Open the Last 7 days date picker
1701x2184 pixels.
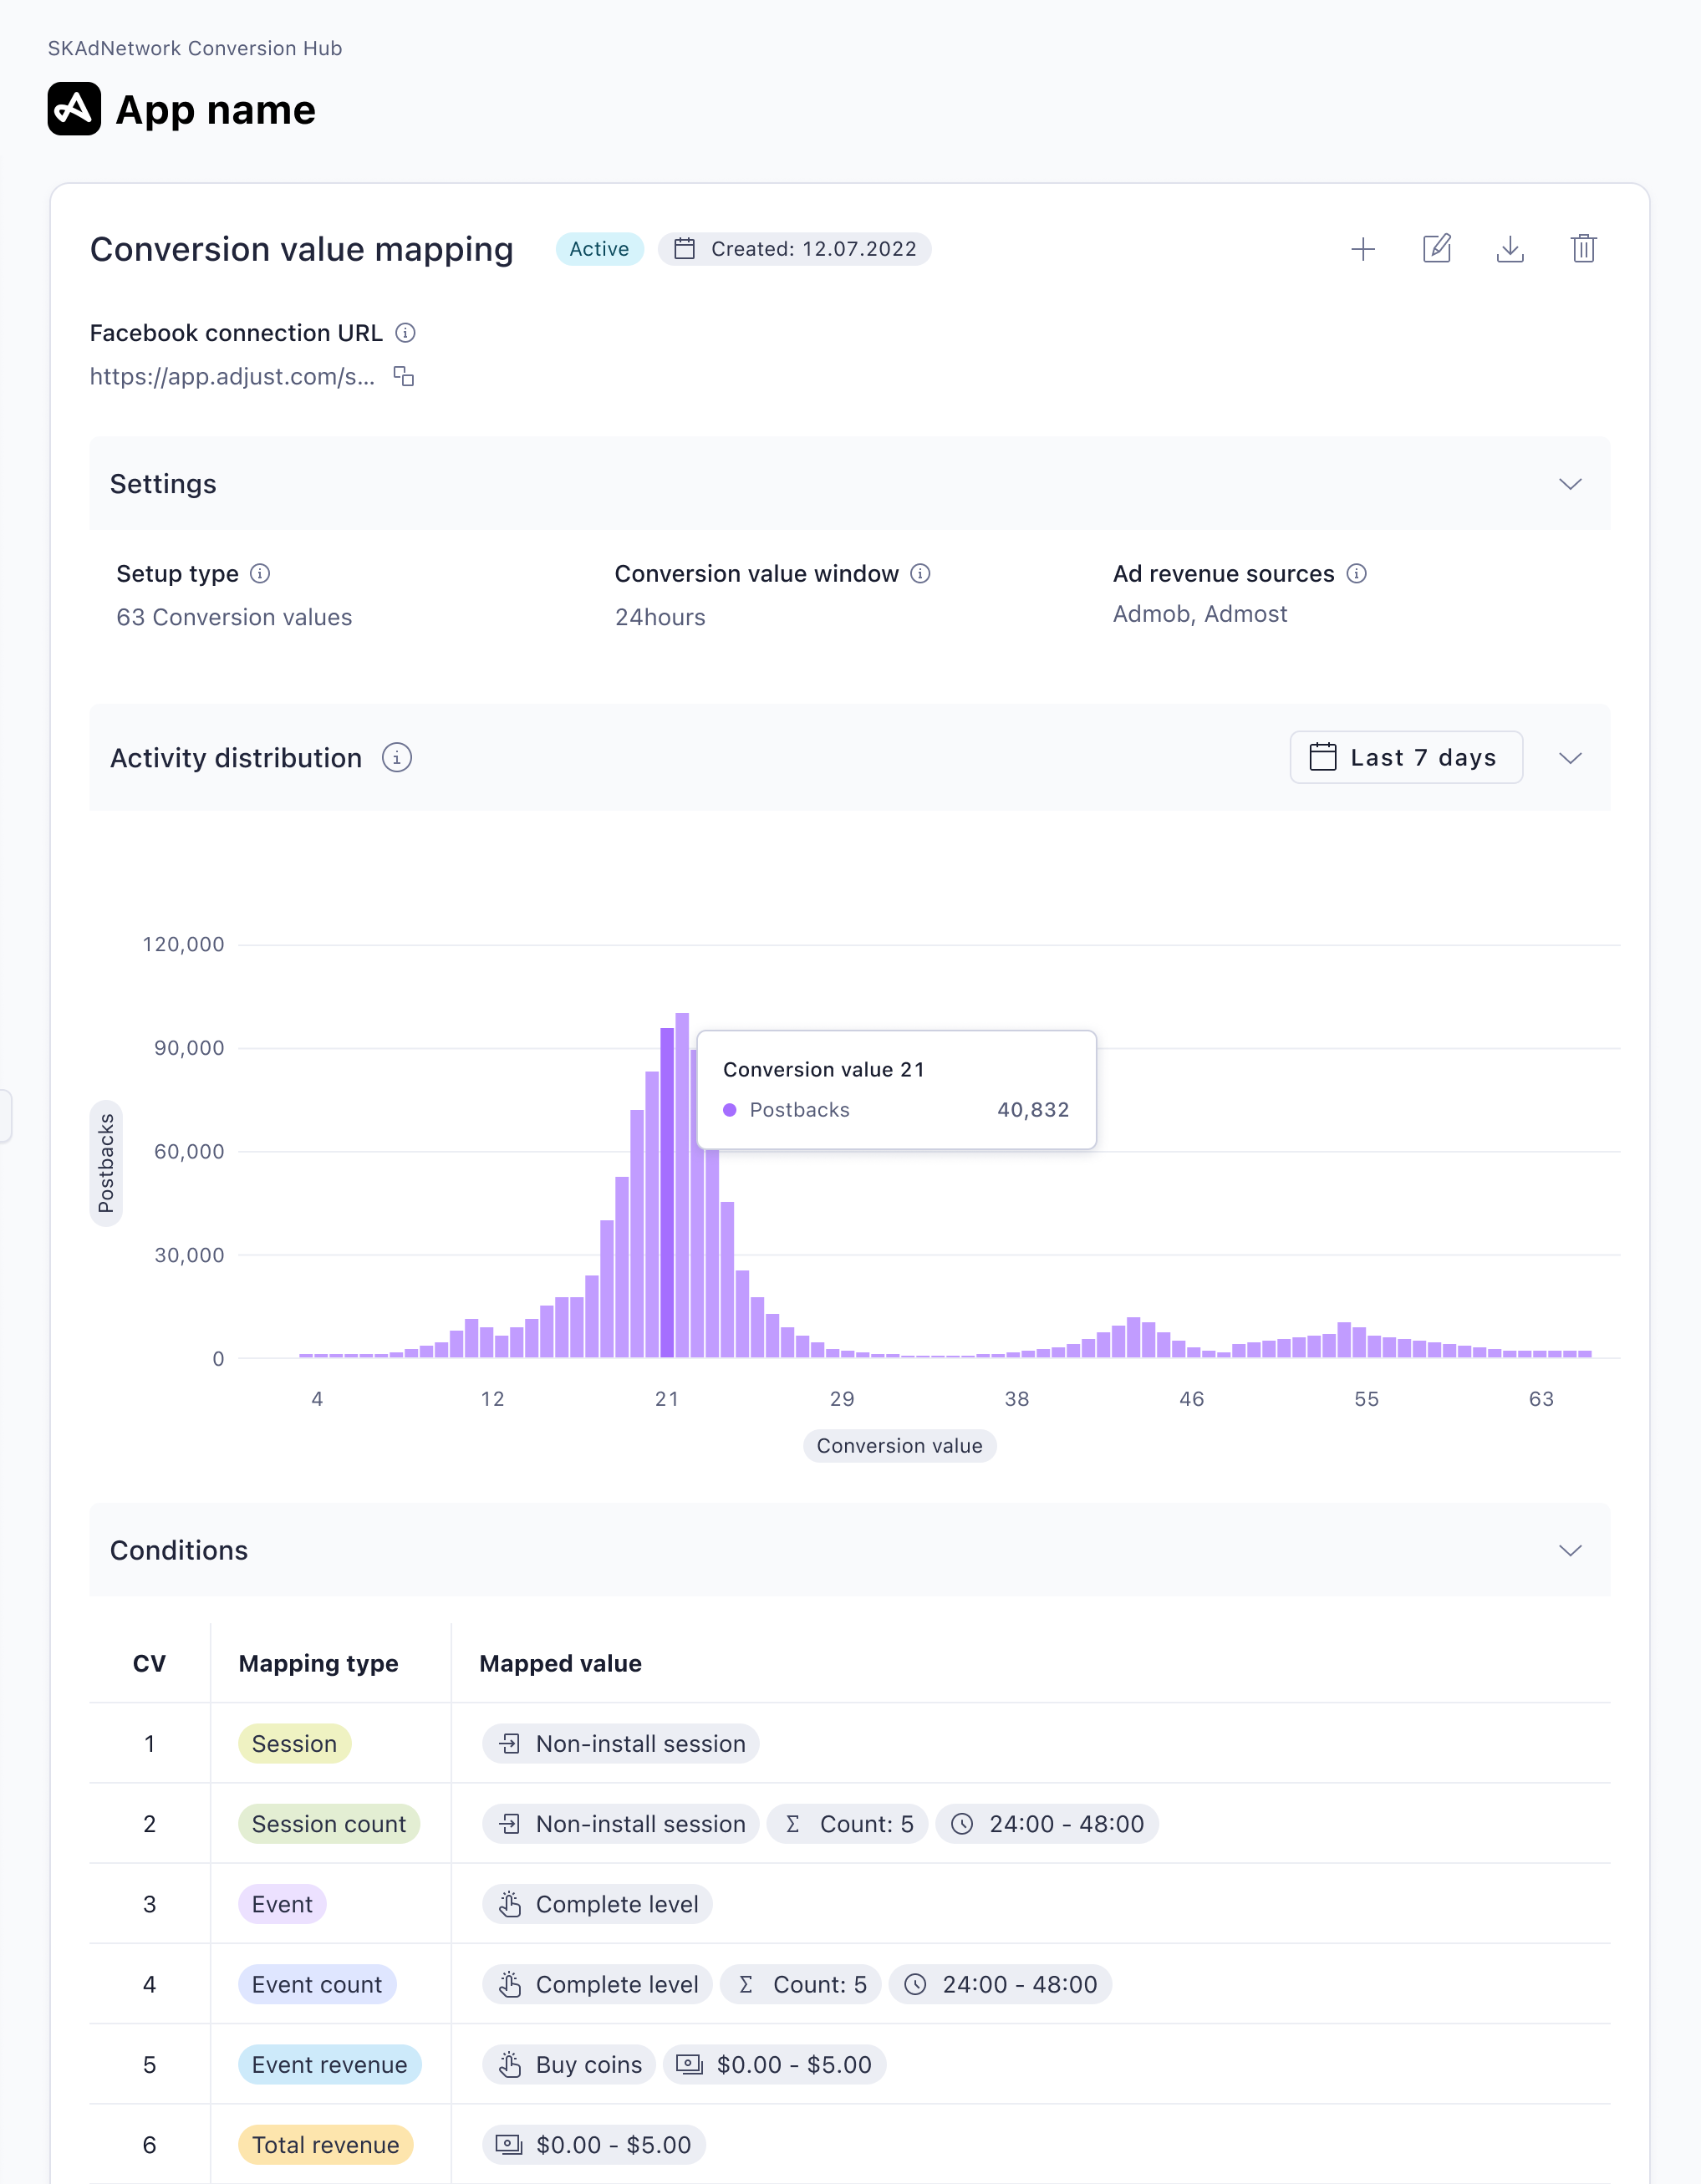(1405, 758)
